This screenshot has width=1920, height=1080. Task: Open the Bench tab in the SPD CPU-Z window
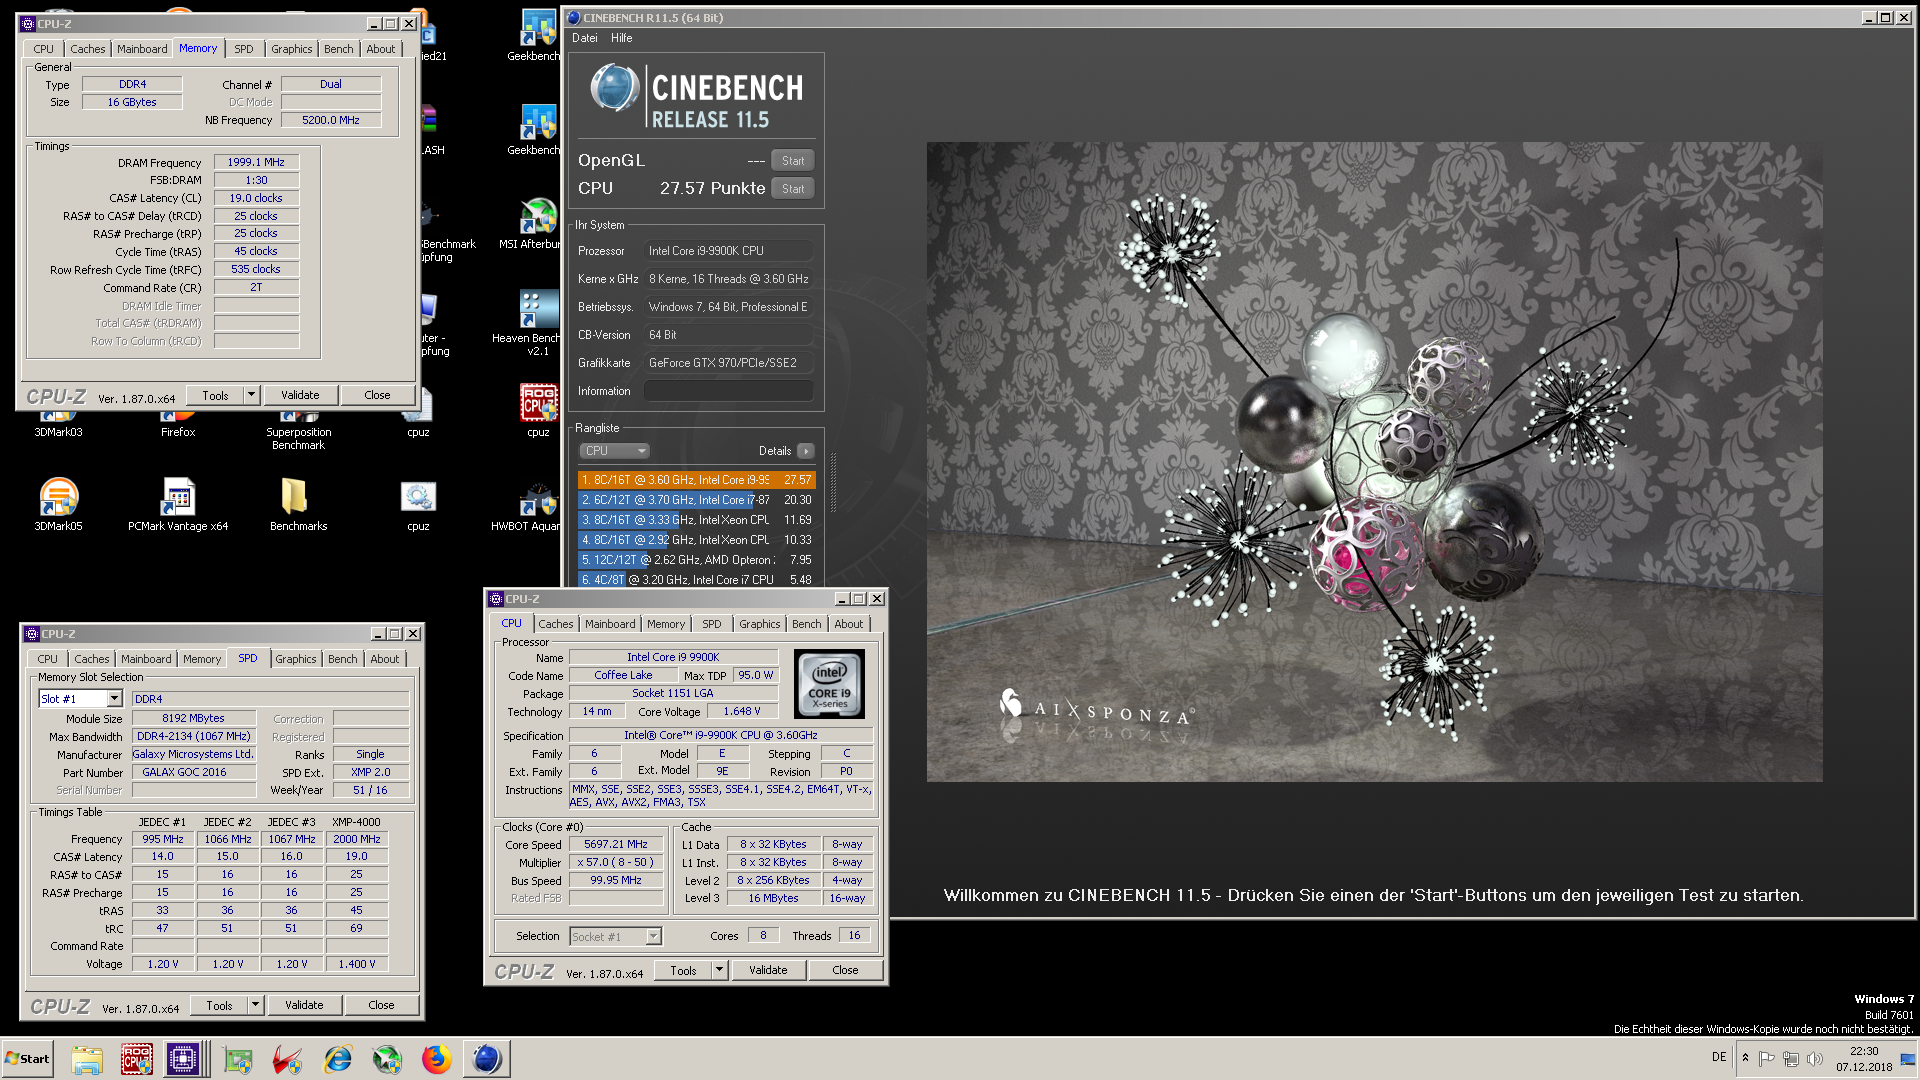(x=342, y=659)
